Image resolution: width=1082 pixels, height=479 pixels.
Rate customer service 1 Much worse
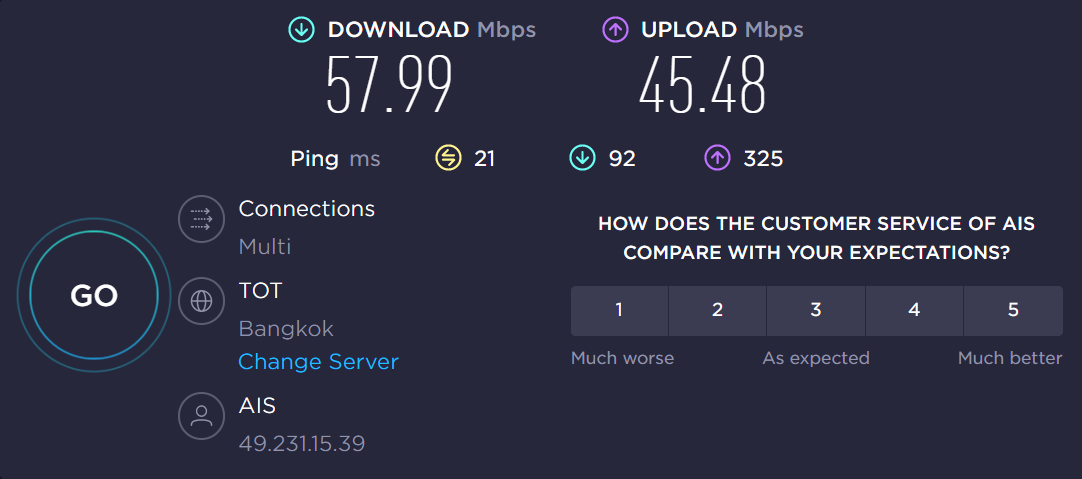(619, 311)
